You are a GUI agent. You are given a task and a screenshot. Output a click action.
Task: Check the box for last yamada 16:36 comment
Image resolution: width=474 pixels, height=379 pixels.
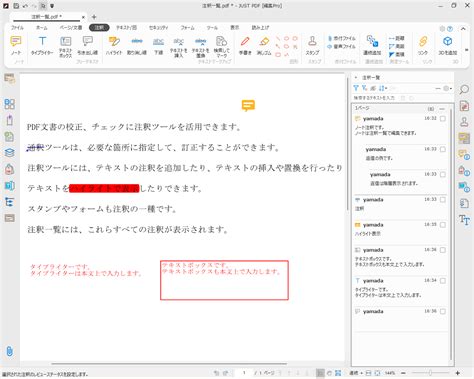[x=443, y=311]
